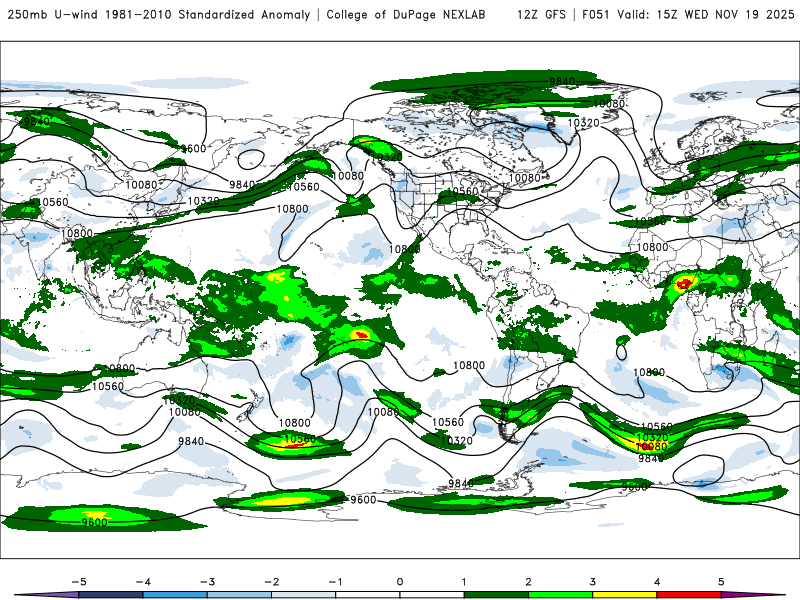The height and width of the screenshot is (600, 800).
Task: Click the "College of DuPage NEXLAB" text
Action: pos(406,15)
